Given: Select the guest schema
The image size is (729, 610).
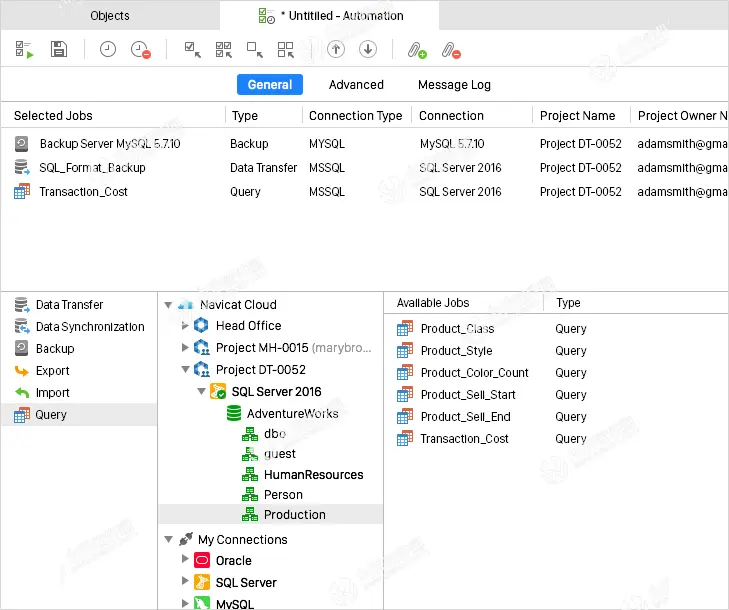Looking at the screenshot, I should pos(269,454).
